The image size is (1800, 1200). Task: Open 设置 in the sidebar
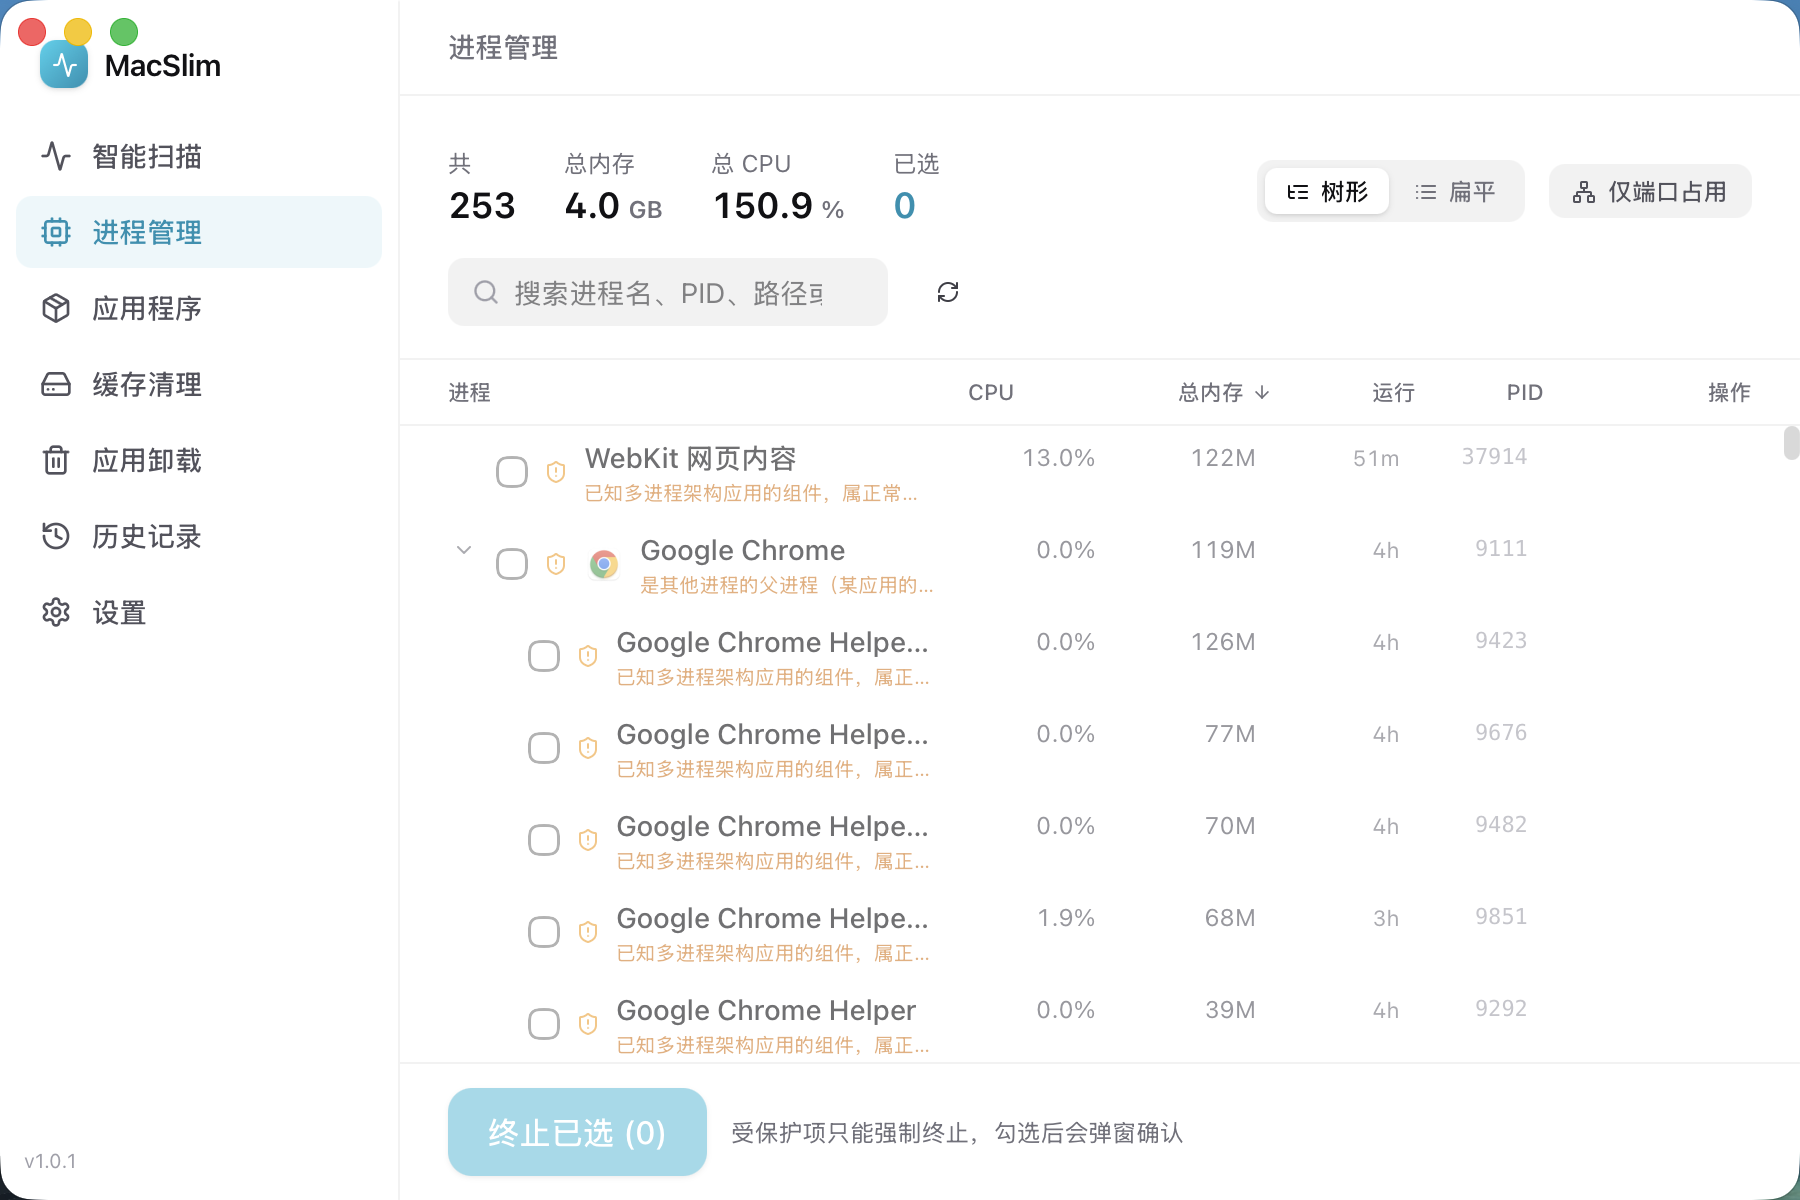[199, 612]
